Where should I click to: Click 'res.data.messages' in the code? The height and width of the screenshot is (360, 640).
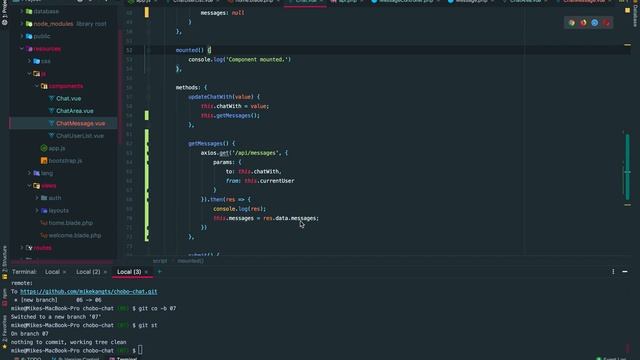[290, 218]
